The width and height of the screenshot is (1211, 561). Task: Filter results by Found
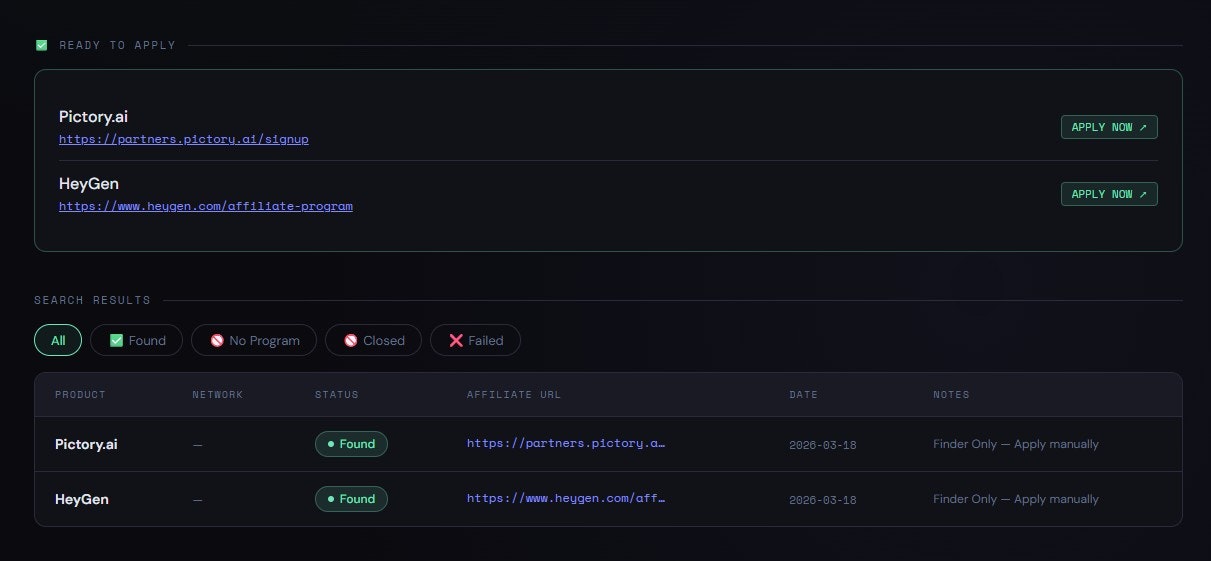tap(137, 340)
